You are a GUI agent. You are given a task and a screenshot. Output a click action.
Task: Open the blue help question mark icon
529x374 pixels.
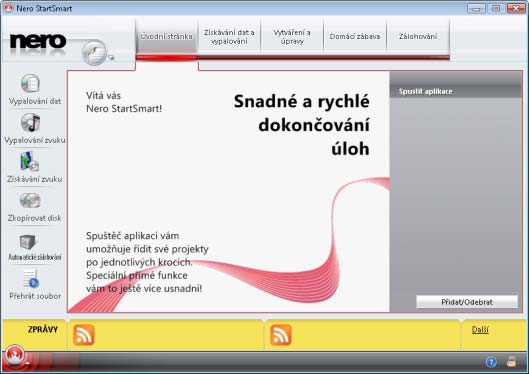click(x=491, y=363)
